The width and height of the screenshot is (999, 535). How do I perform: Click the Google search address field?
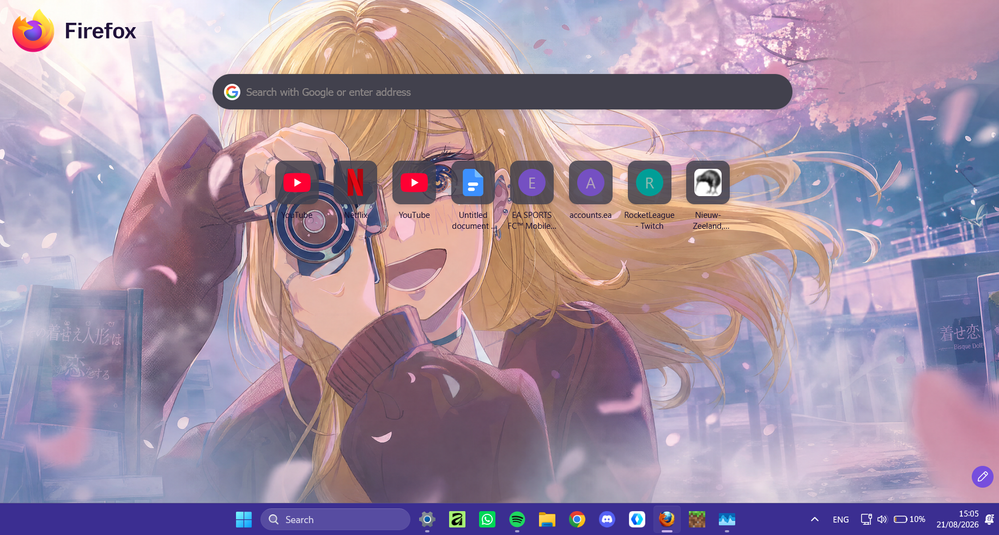pos(502,92)
